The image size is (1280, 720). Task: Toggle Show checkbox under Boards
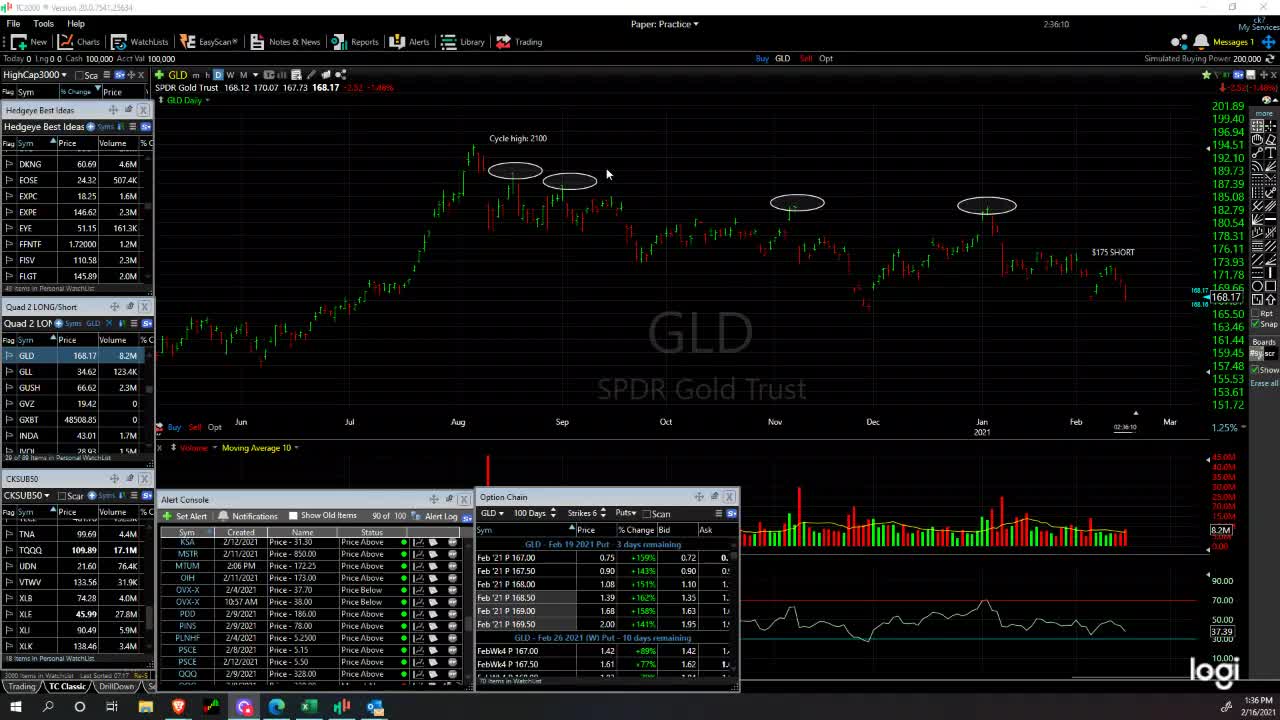1257,370
